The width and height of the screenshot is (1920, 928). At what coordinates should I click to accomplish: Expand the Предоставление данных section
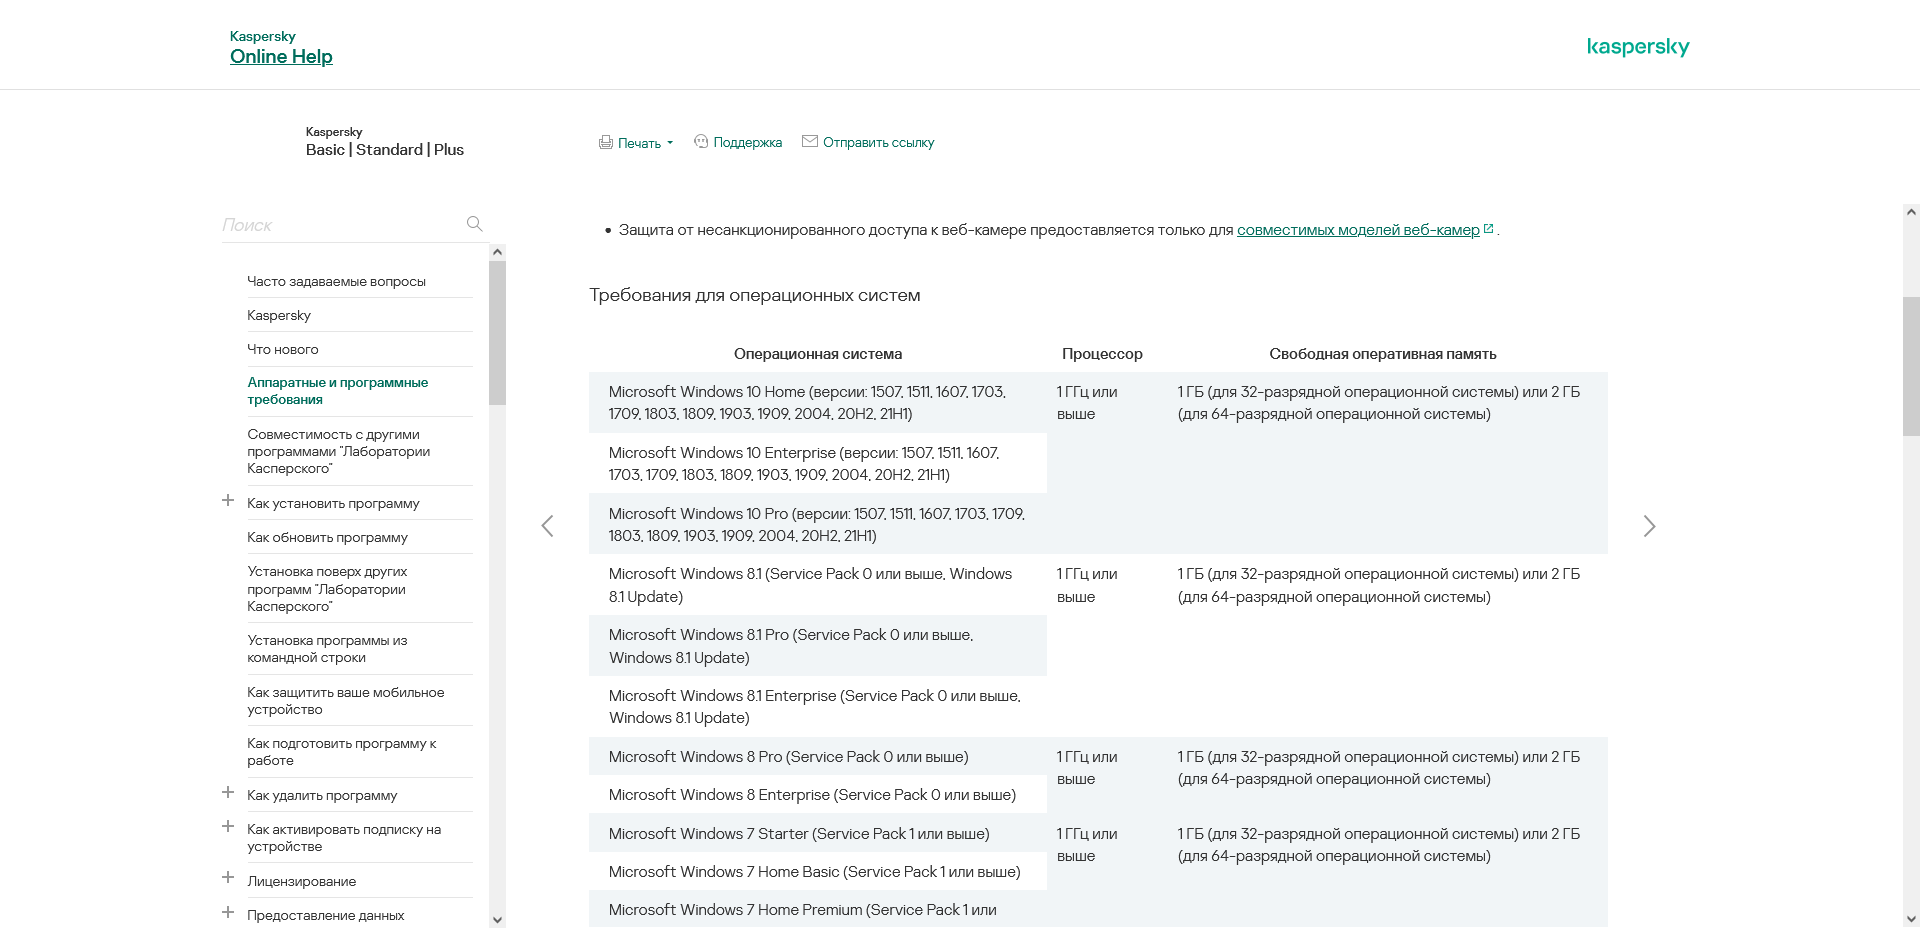point(228,913)
